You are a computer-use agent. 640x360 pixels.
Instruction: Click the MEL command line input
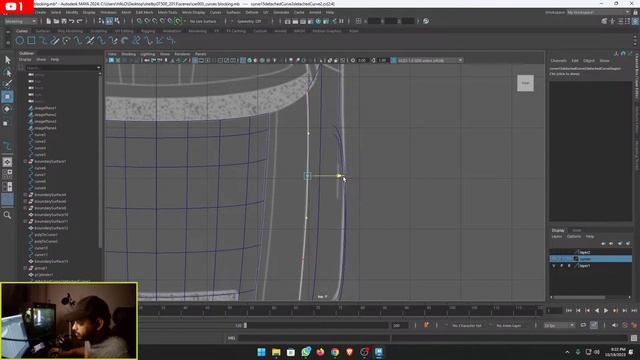pyautogui.click(x=314, y=338)
